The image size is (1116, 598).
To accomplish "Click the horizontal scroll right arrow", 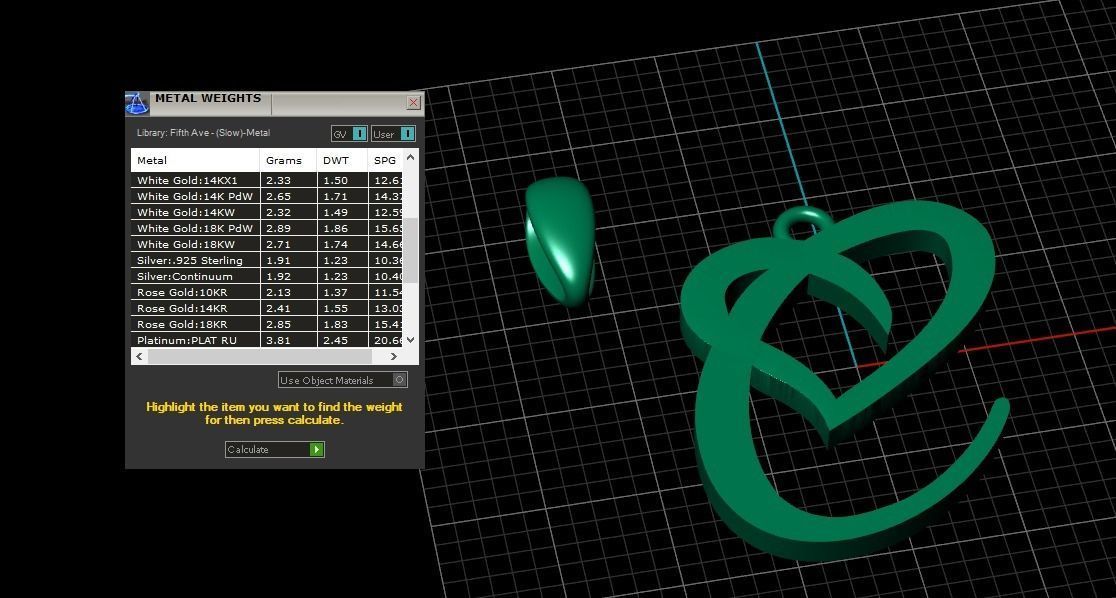I will pos(394,356).
